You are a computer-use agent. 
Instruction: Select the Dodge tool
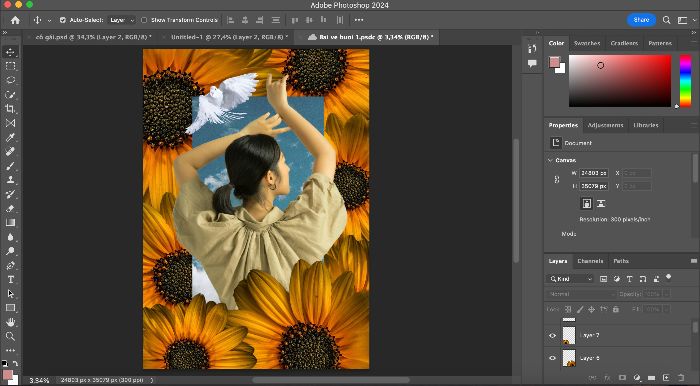pyautogui.click(x=10, y=251)
